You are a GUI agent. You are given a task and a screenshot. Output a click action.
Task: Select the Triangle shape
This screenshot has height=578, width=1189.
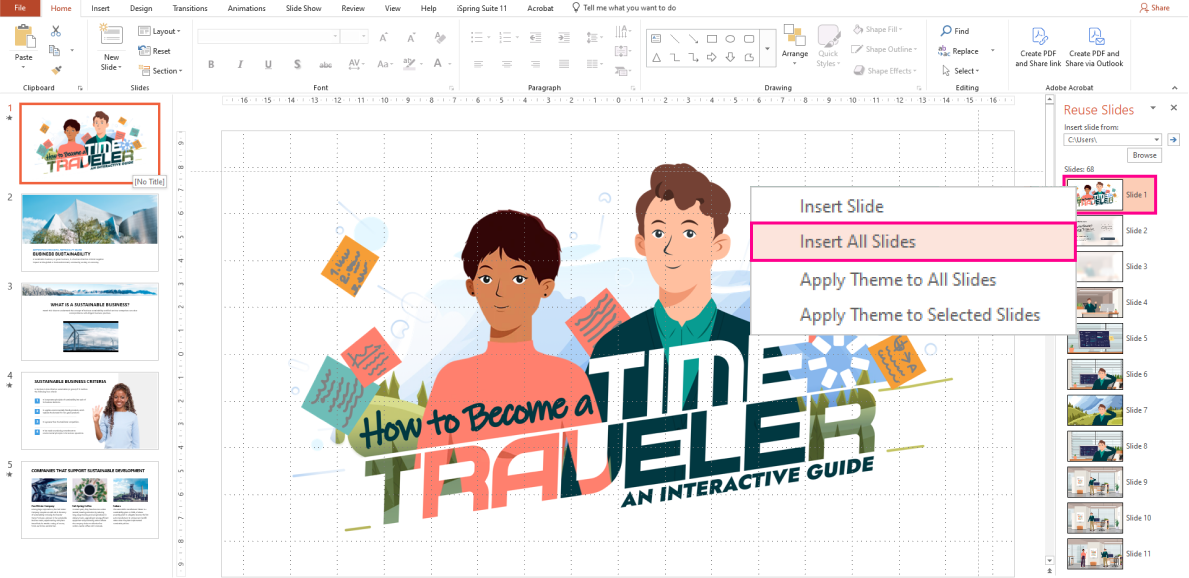[657, 57]
